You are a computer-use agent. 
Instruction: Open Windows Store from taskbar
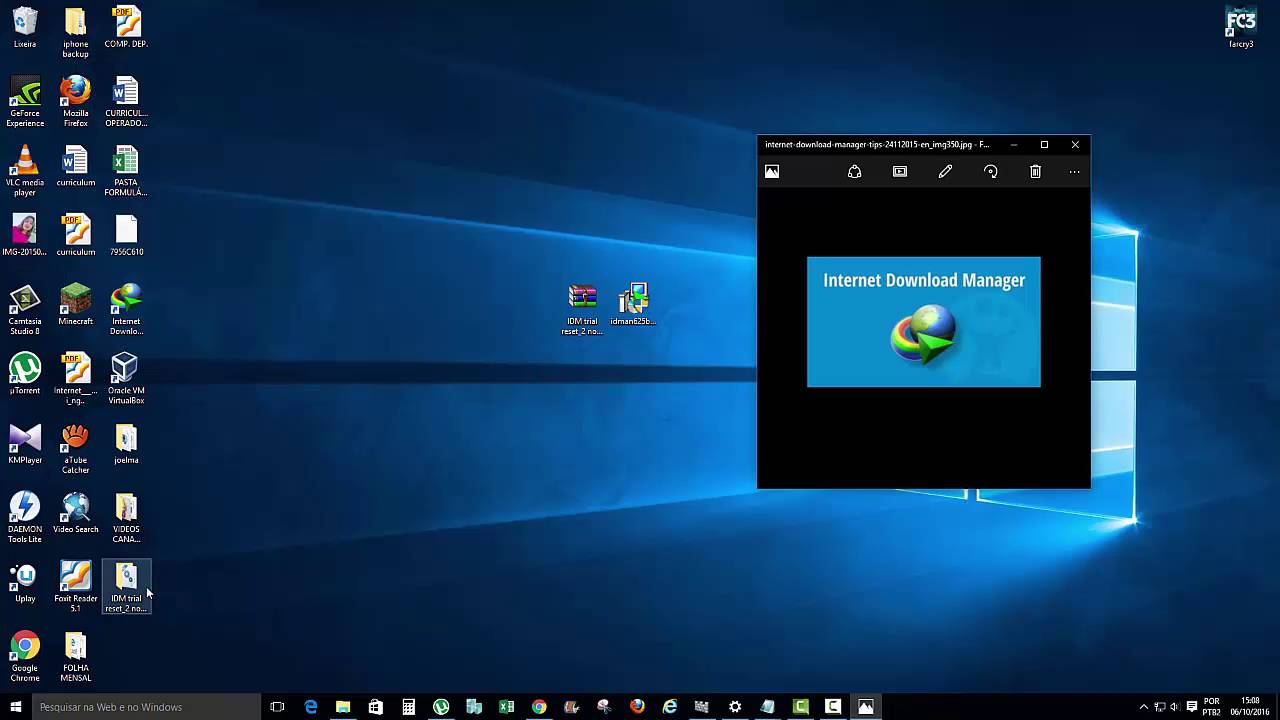click(x=375, y=707)
